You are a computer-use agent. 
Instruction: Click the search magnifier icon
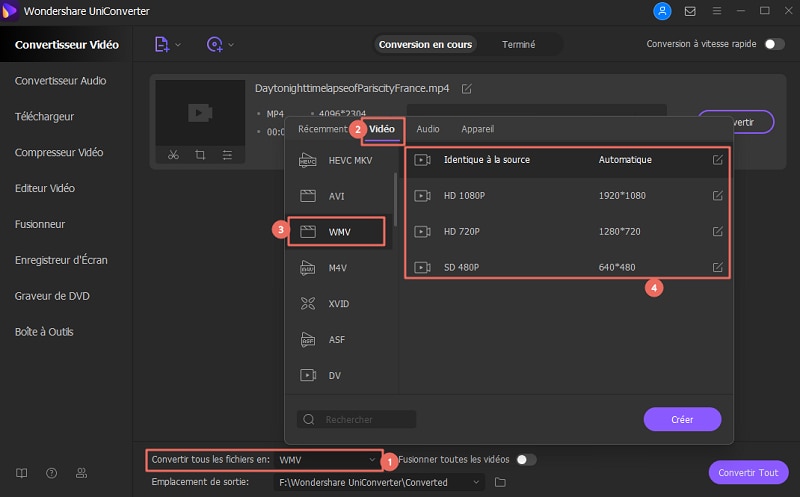tap(308, 419)
